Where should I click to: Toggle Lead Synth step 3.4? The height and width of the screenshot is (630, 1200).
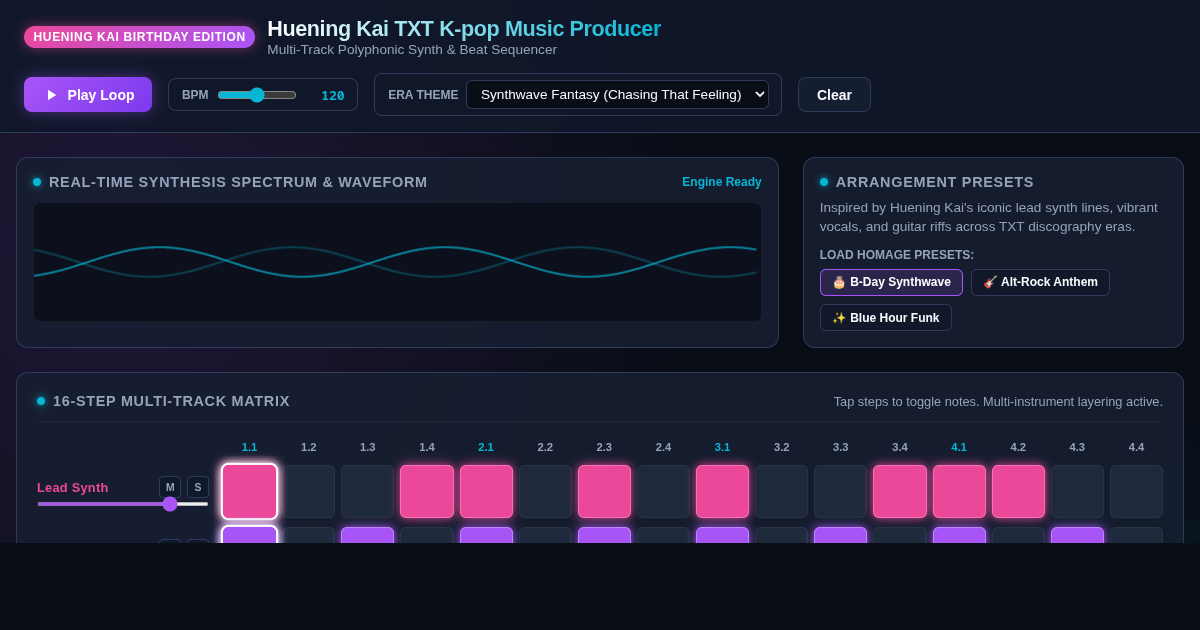point(900,491)
